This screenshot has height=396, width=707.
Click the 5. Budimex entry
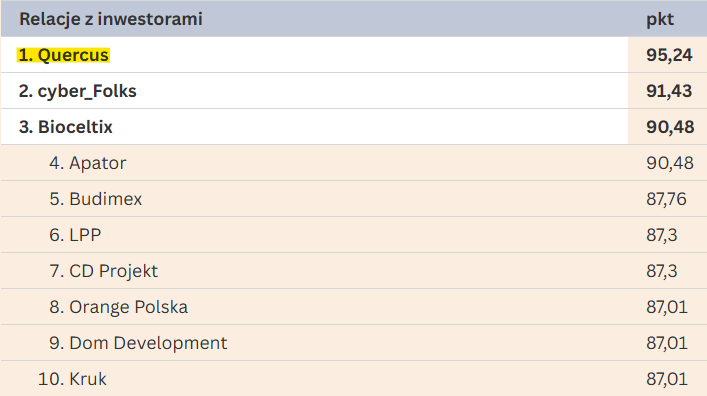click(x=96, y=199)
